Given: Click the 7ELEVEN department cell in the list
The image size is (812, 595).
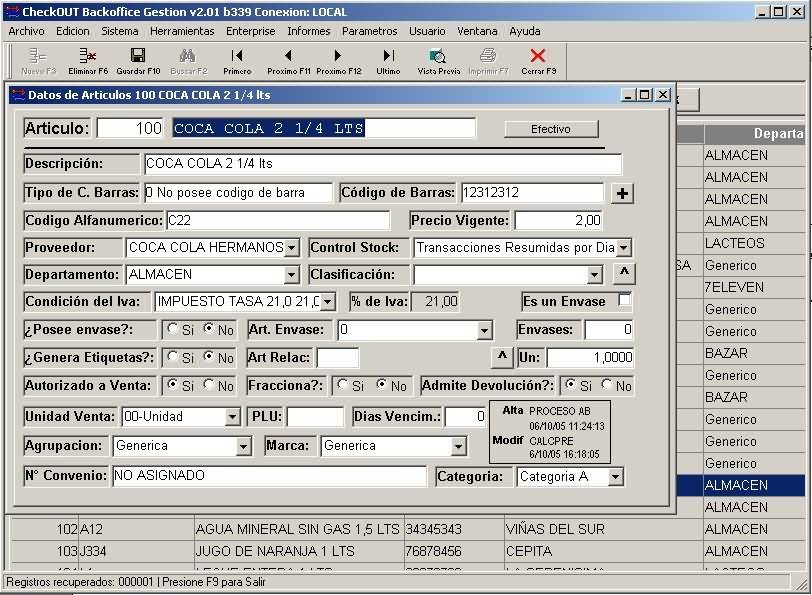Looking at the screenshot, I should point(754,287).
